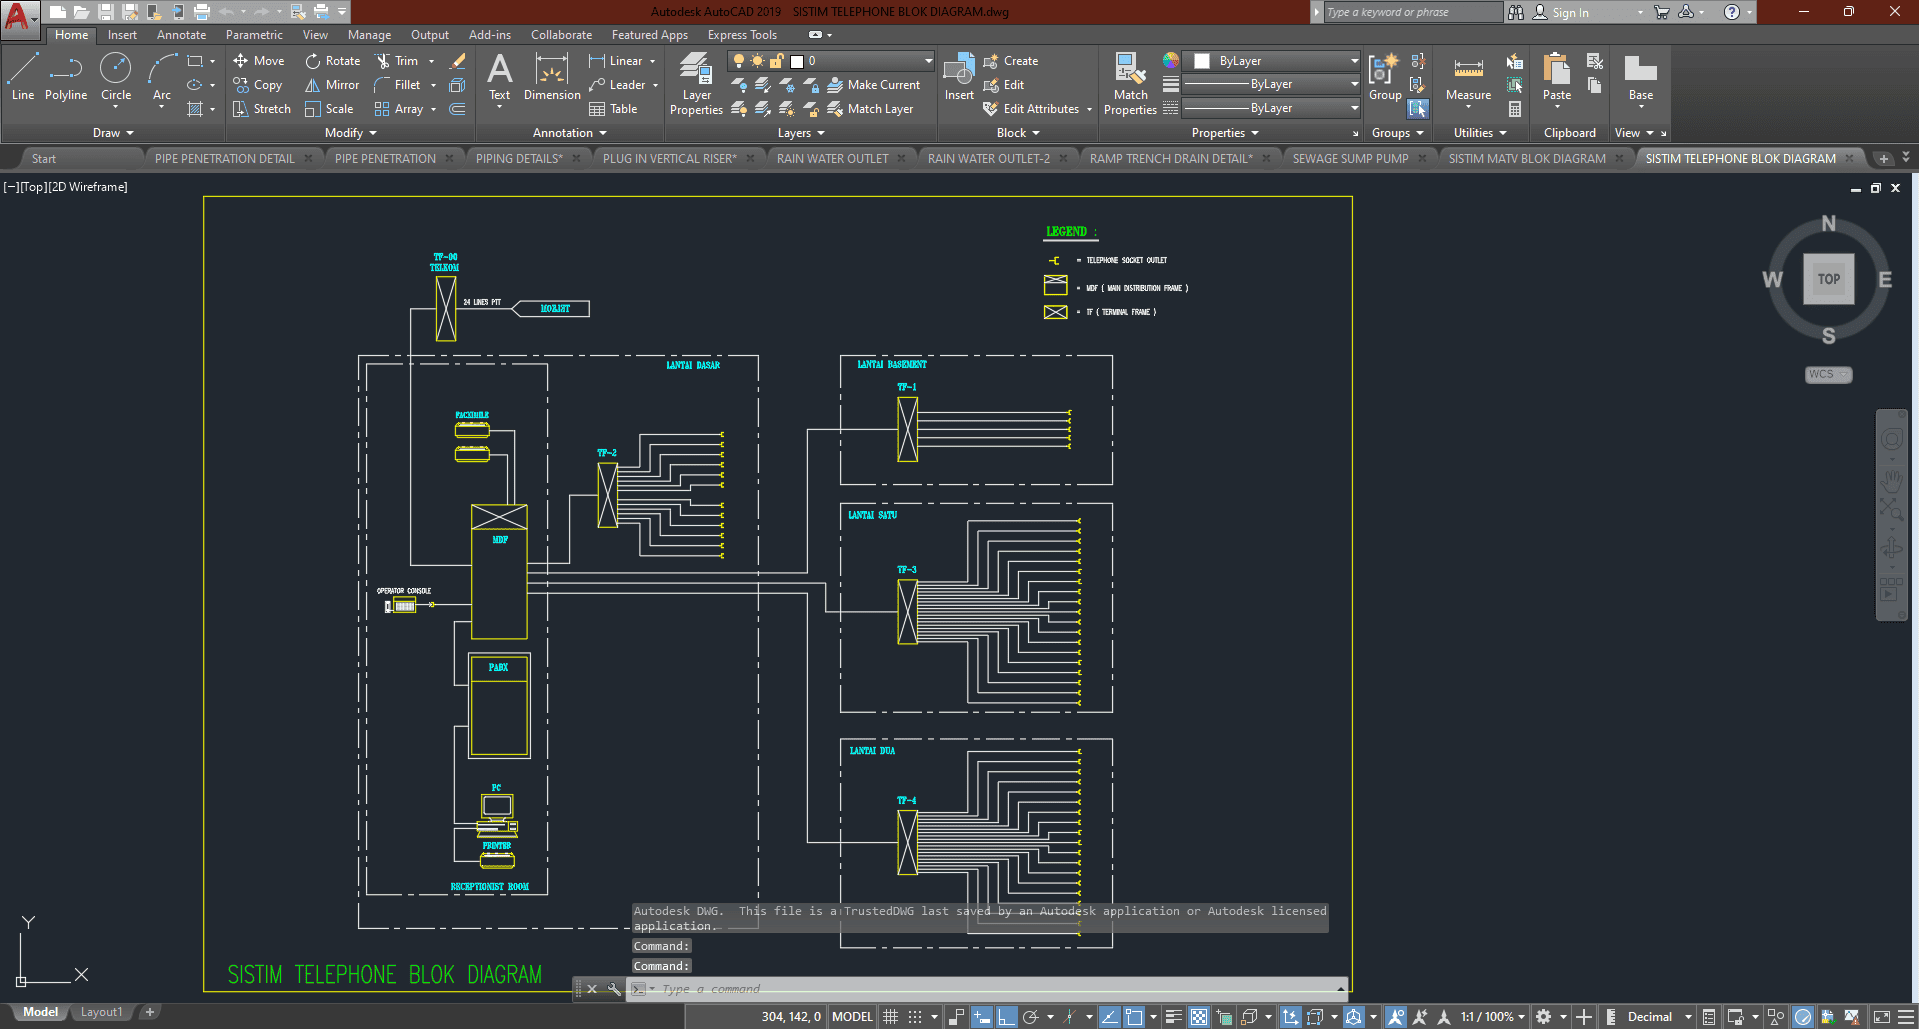Screen dimensions: 1919x1029
Task: Expand the Draw panel options
Action: [112, 133]
